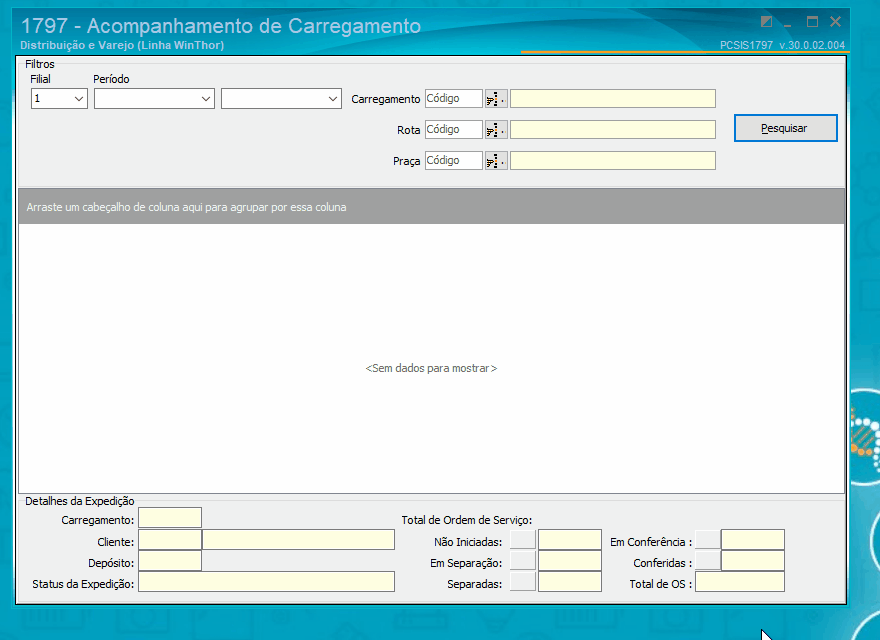Open the Praça lookup search icon
The image size is (880, 640).
pos(496,161)
